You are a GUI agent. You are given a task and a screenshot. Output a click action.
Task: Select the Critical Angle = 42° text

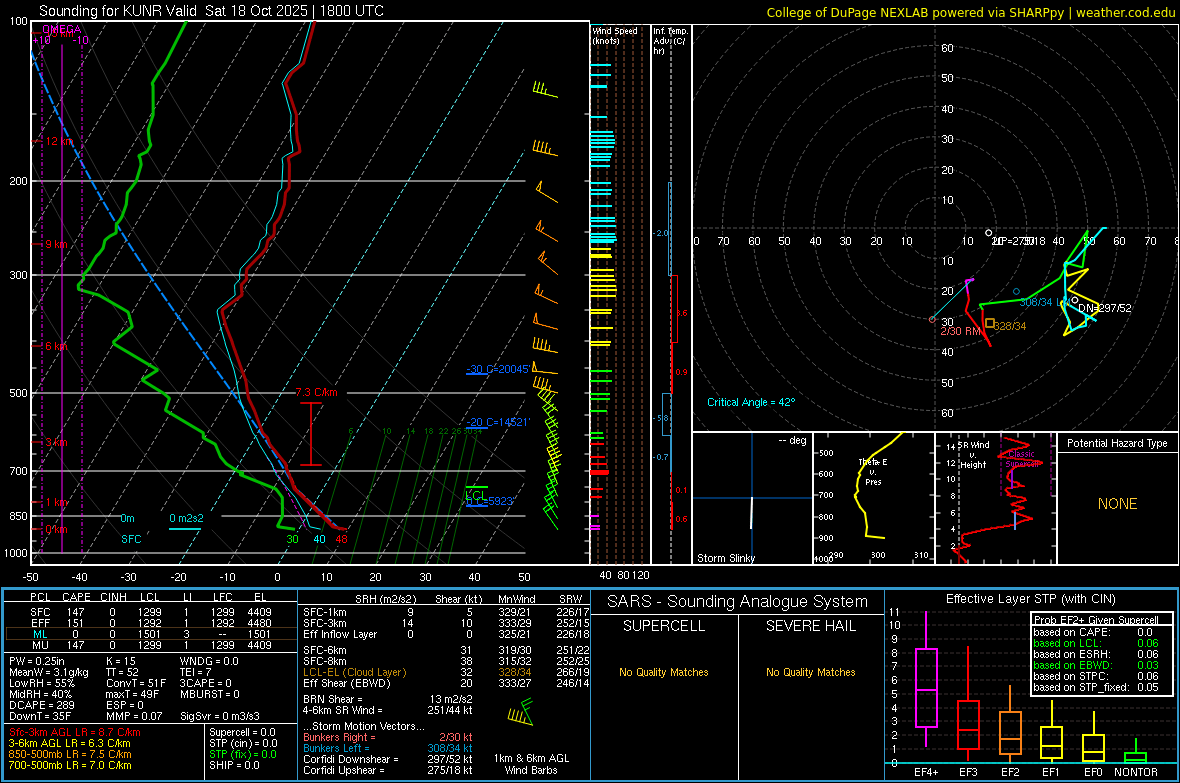point(750,402)
